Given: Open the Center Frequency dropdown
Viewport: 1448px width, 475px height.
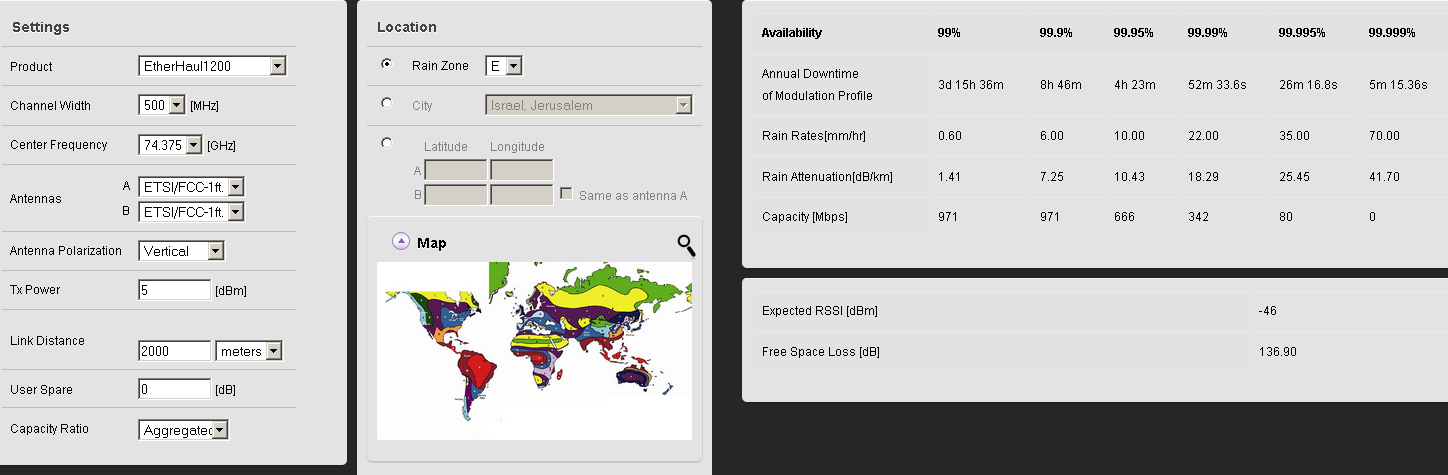Looking at the screenshot, I should tap(171, 145).
